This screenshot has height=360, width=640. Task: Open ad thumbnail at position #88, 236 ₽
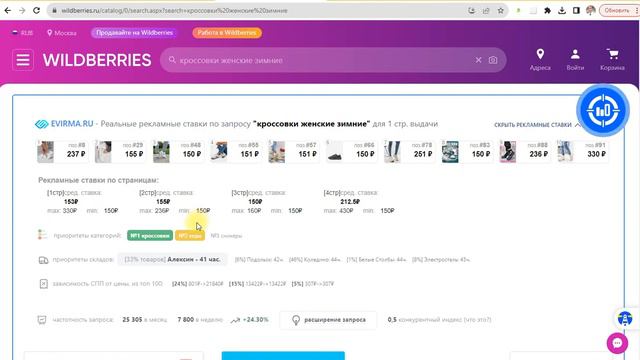coord(525,151)
